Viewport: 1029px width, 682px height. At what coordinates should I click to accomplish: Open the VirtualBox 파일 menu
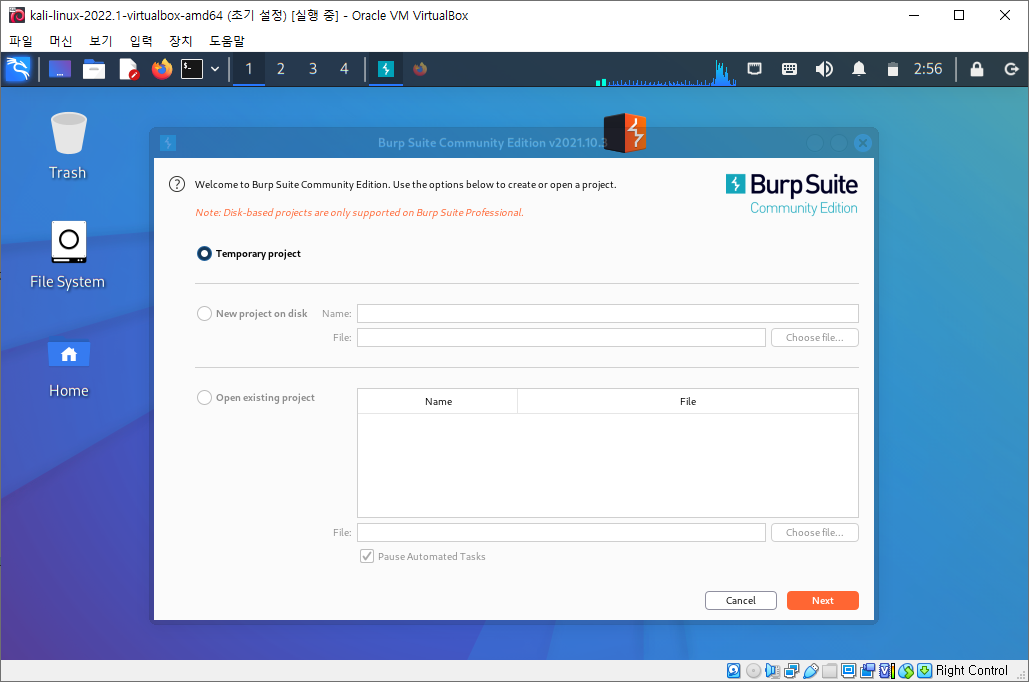[21, 41]
